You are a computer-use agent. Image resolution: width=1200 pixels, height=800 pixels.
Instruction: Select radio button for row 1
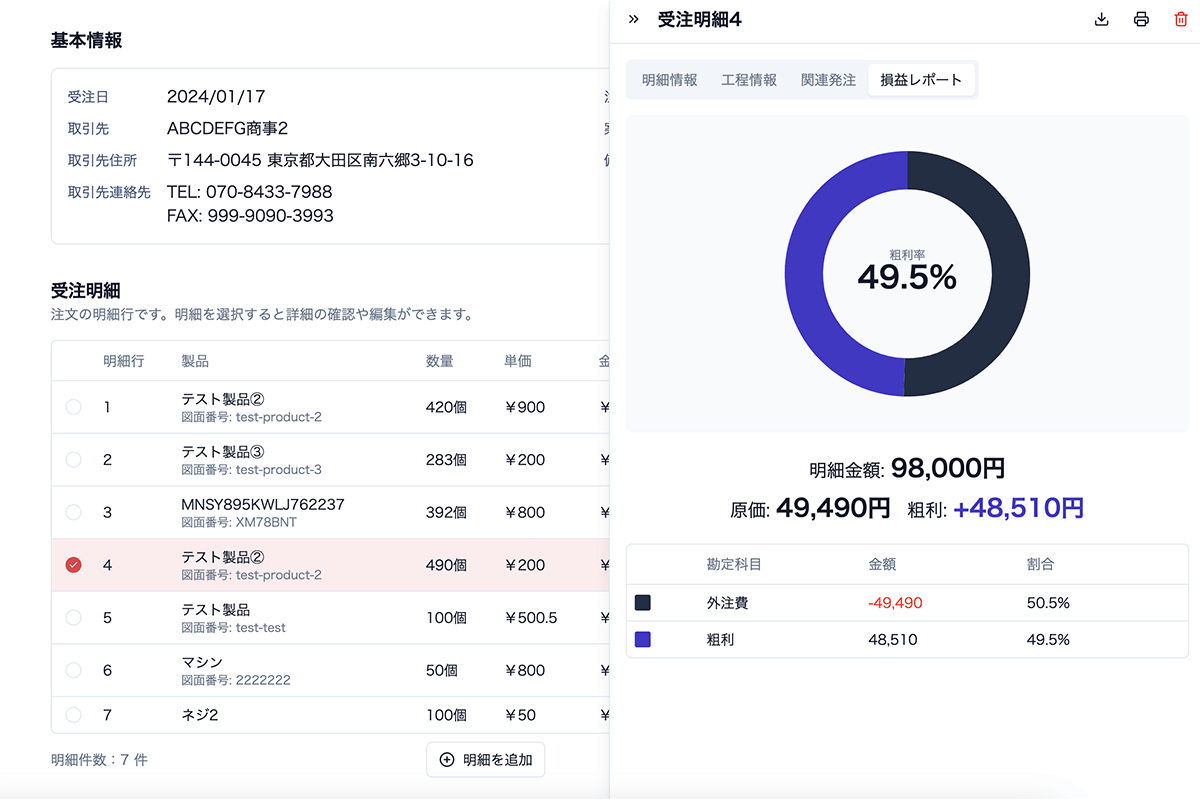point(73,407)
